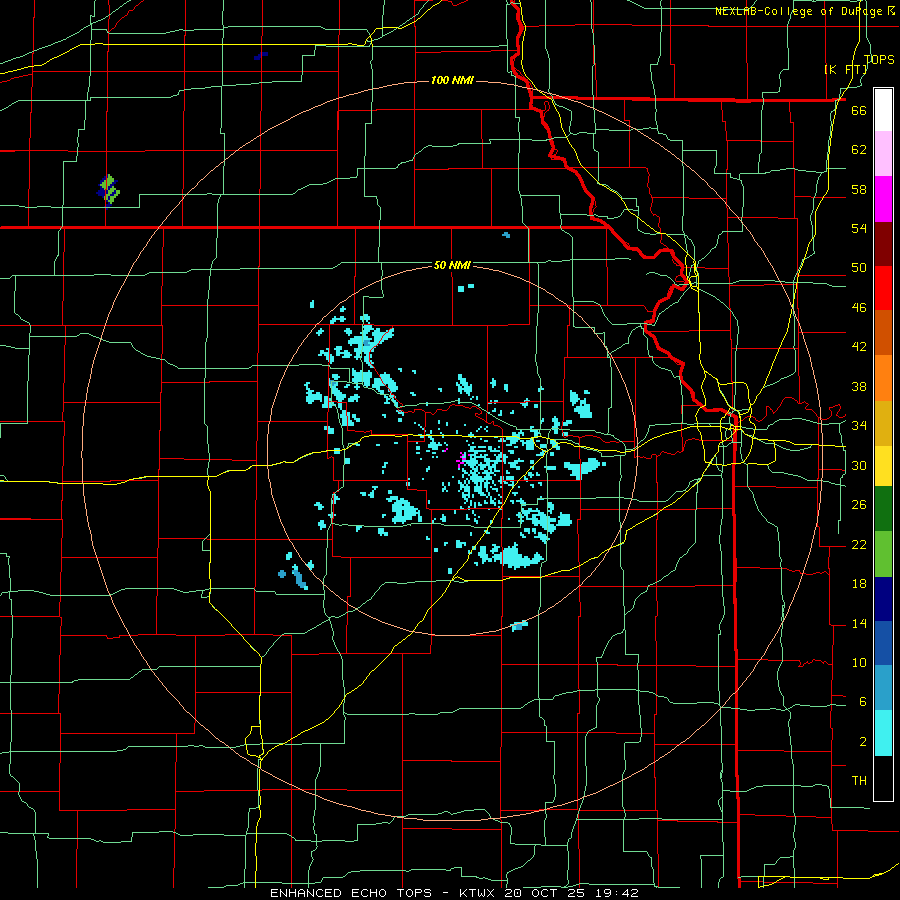The height and width of the screenshot is (900, 900).
Task: Select the dark green legend swatch
Action: (x=883, y=509)
